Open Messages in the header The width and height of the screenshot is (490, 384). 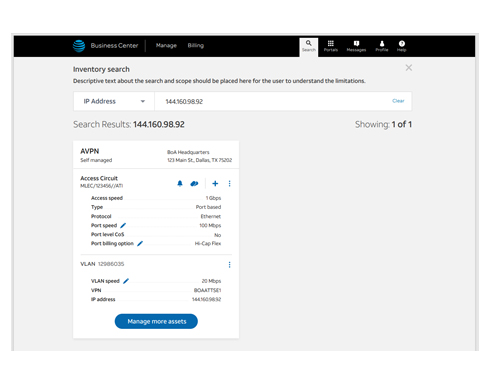point(356,46)
